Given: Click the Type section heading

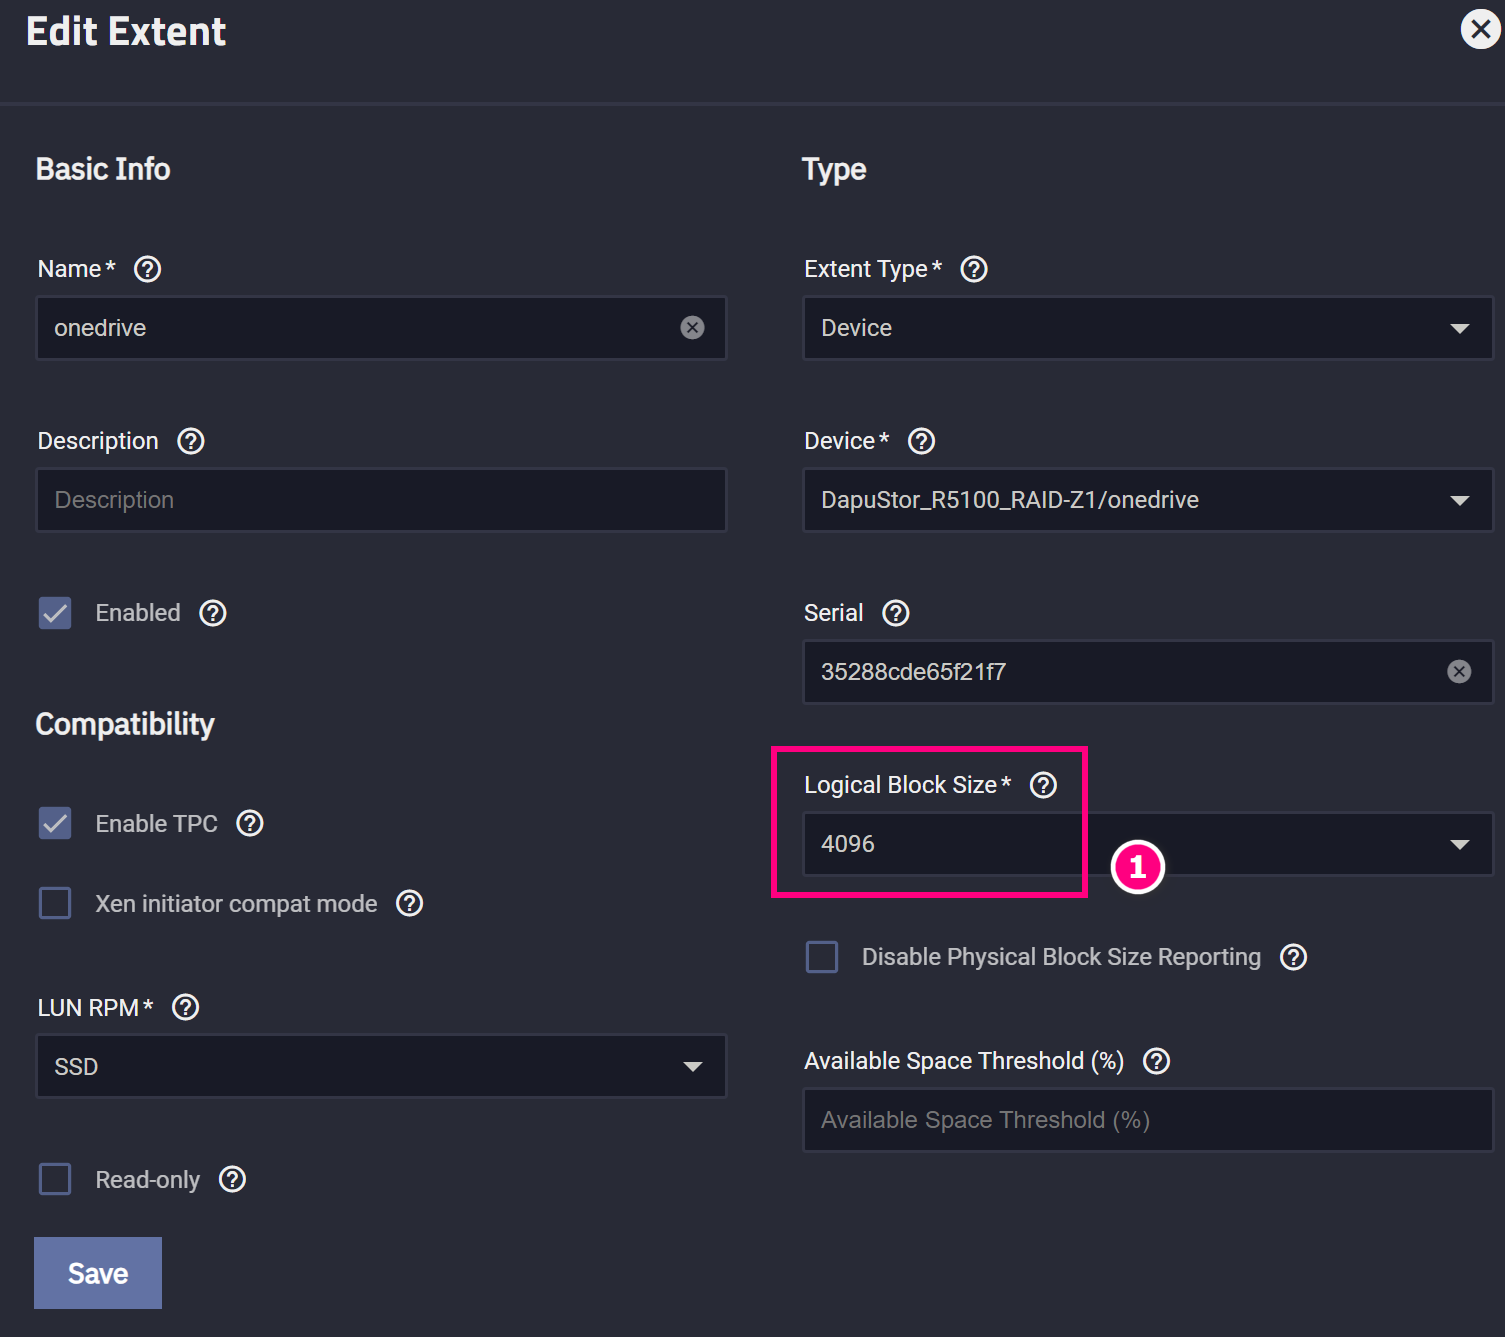Looking at the screenshot, I should pyautogui.click(x=834, y=170).
